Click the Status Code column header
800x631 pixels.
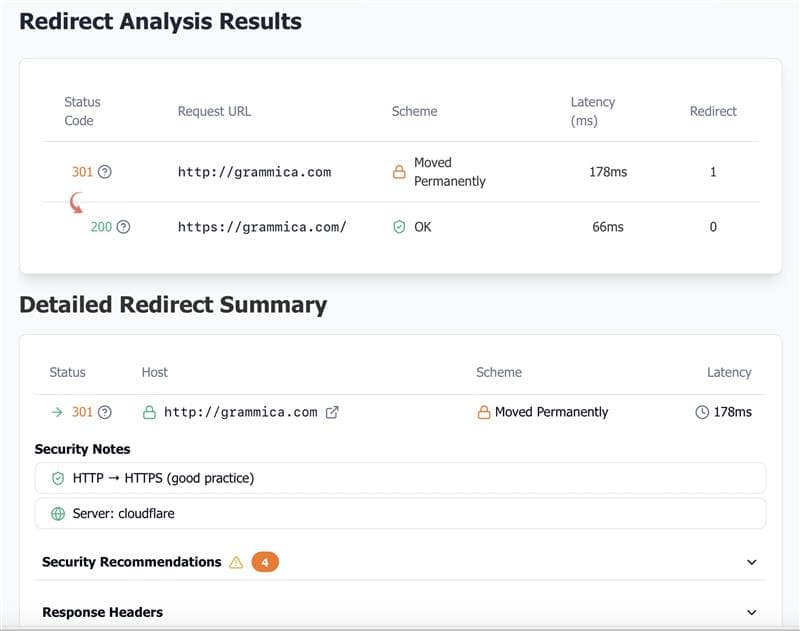pyautogui.click(x=81, y=111)
